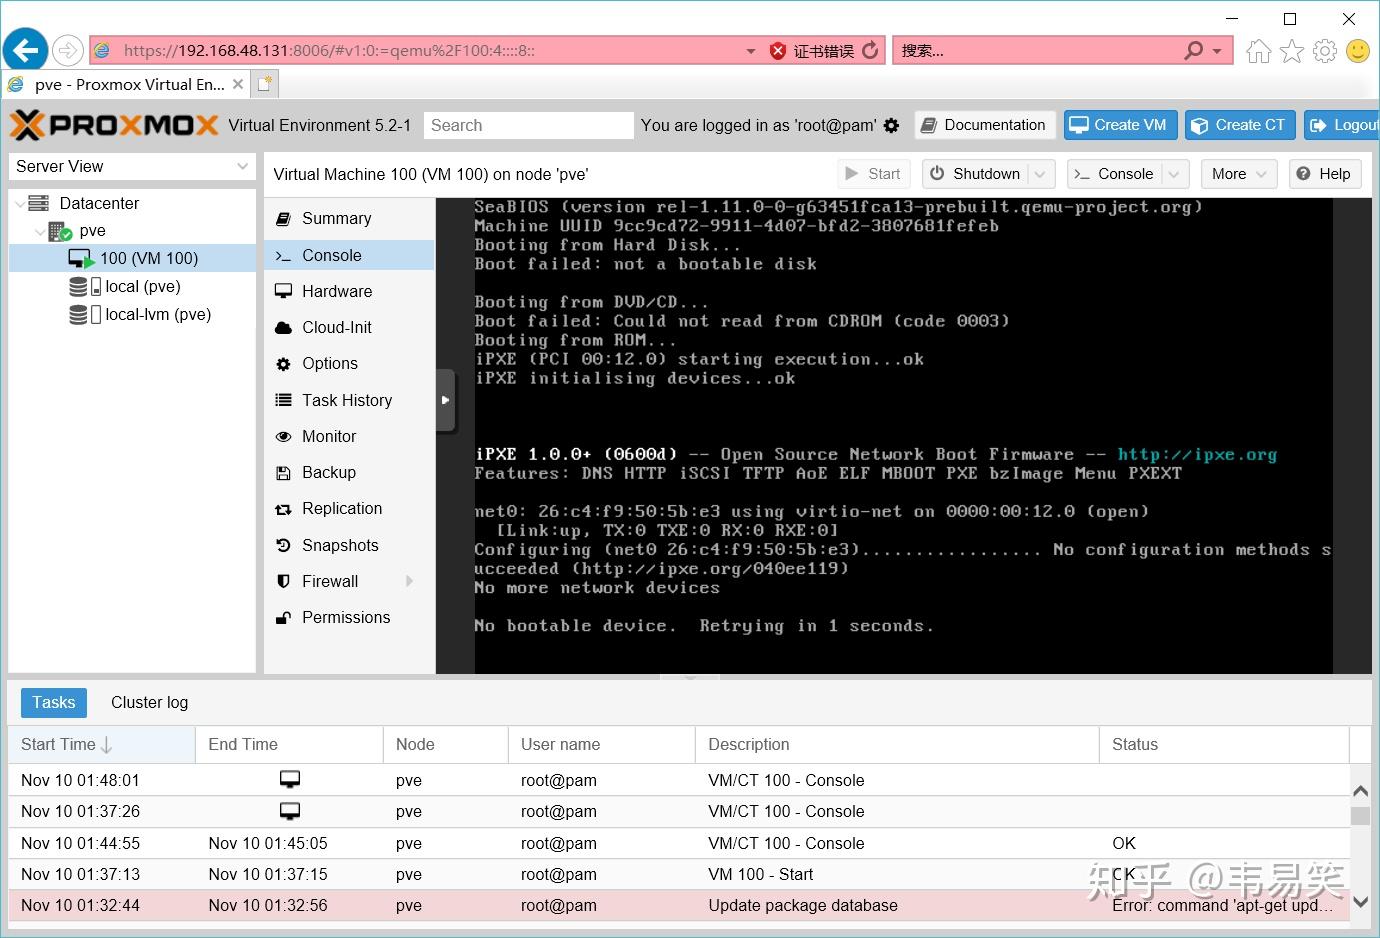
Task: Open the browser home page icon
Action: pyautogui.click(x=1259, y=51)
